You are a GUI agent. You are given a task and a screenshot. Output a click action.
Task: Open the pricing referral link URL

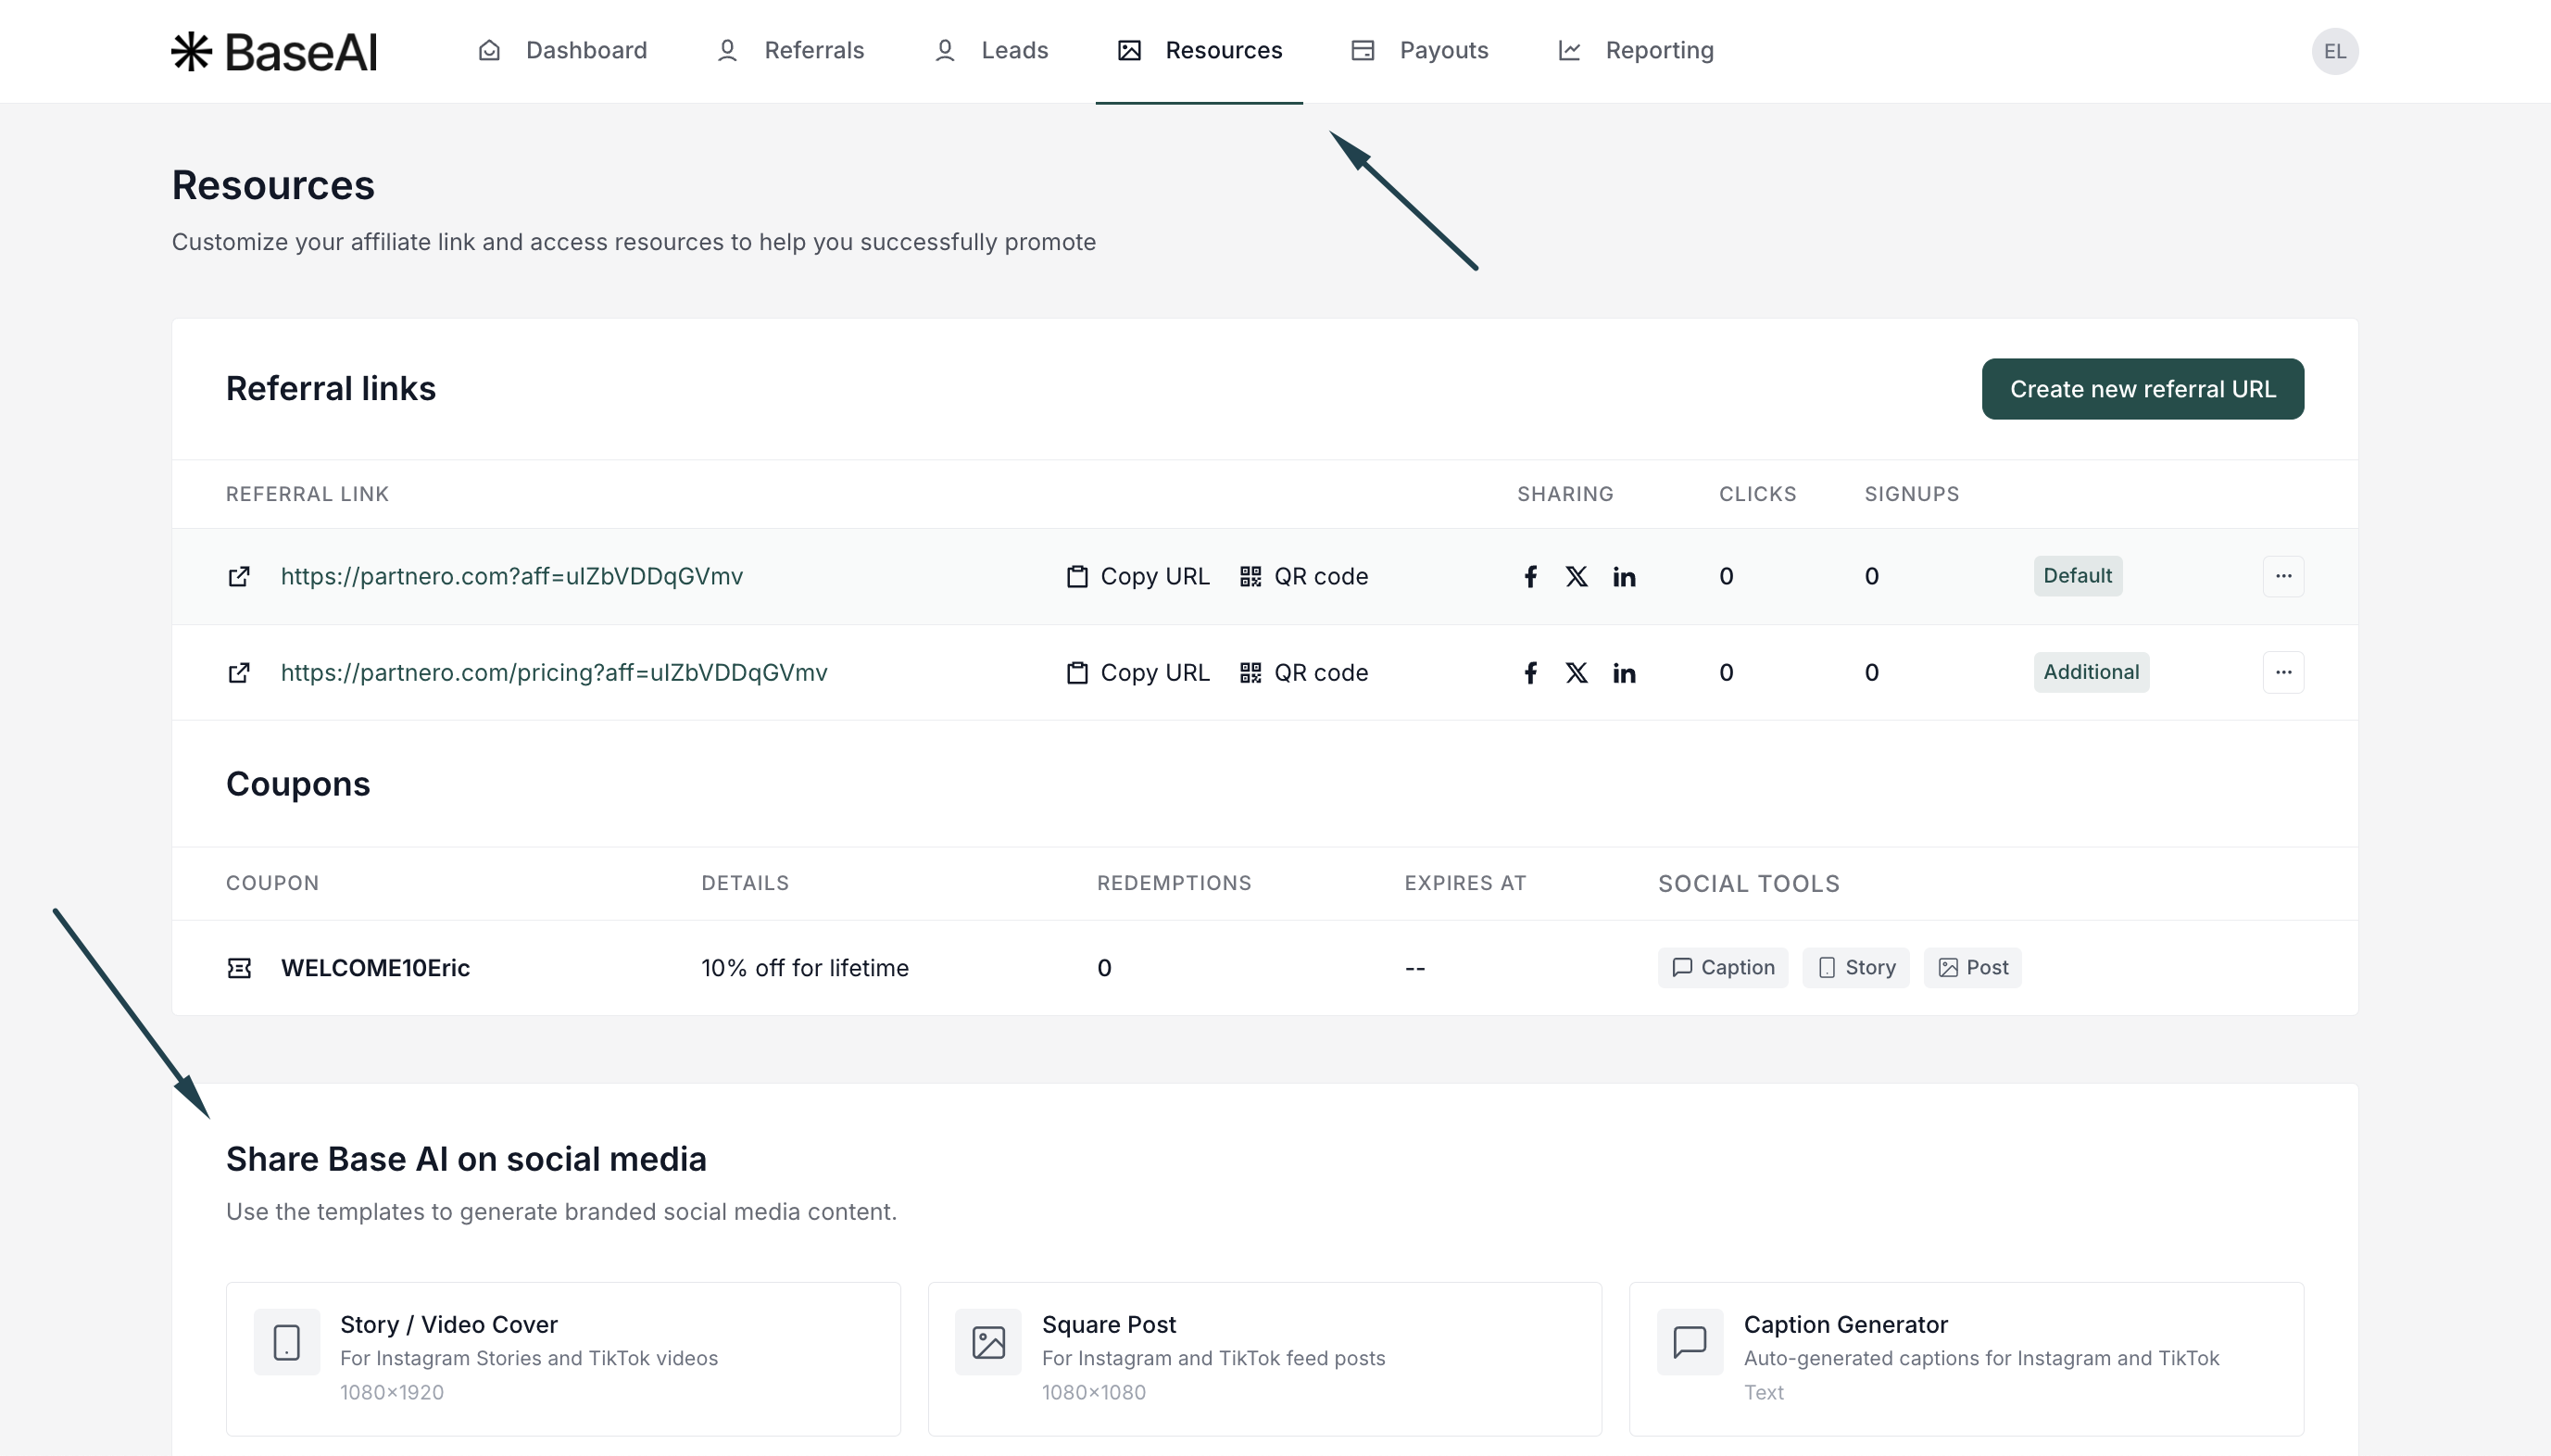554,673
